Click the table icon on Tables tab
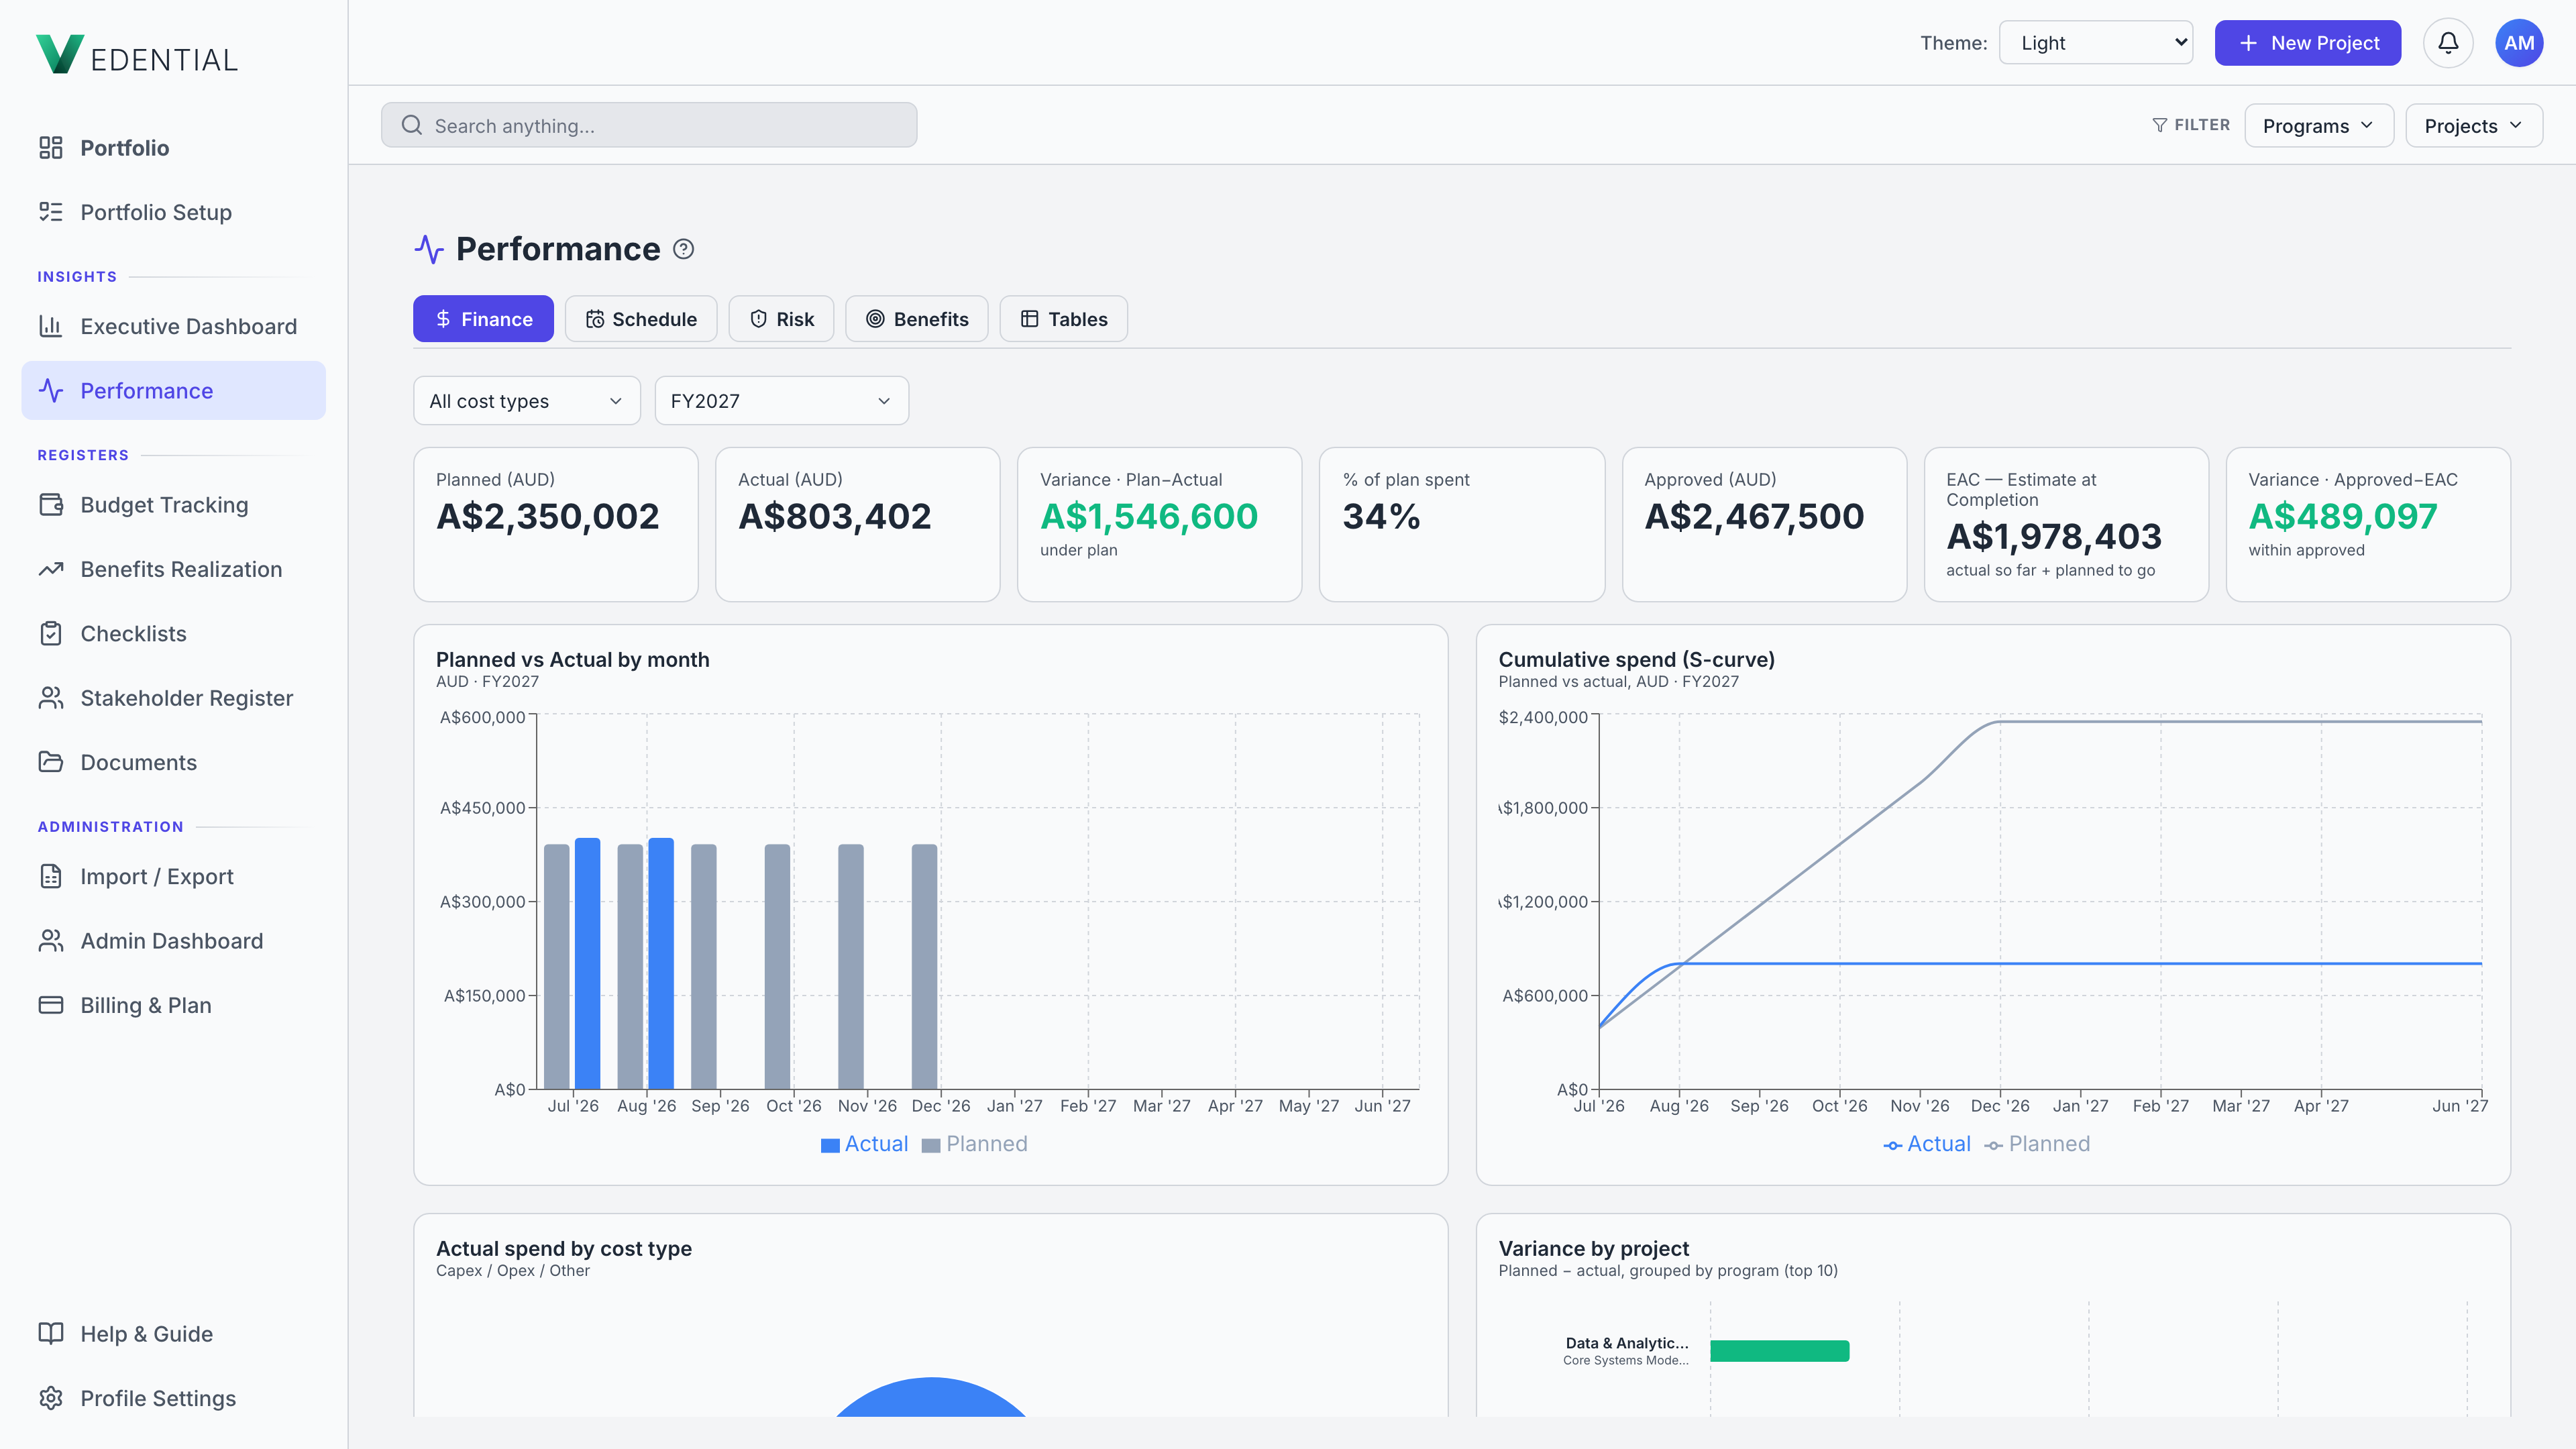 point(1029,319)
